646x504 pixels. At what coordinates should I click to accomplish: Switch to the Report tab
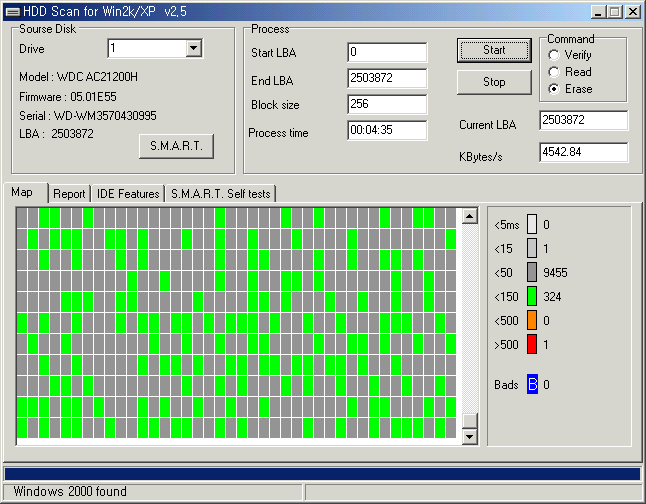[69, 194]
